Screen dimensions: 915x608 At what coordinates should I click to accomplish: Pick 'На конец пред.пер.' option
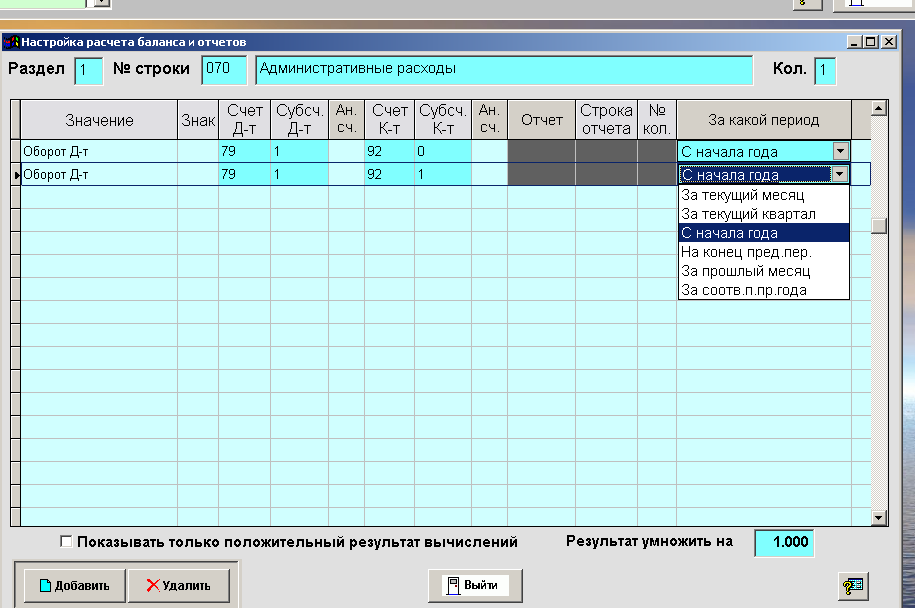coord(746,252)
